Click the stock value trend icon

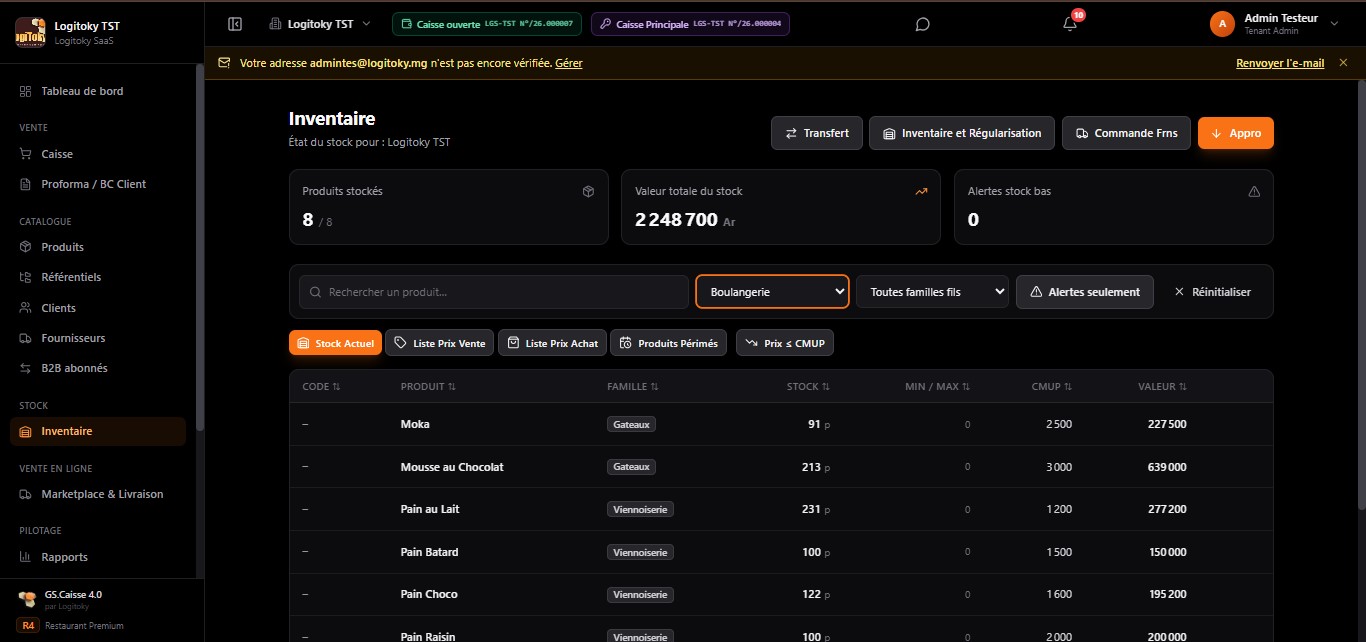click(x=921, y=191)
